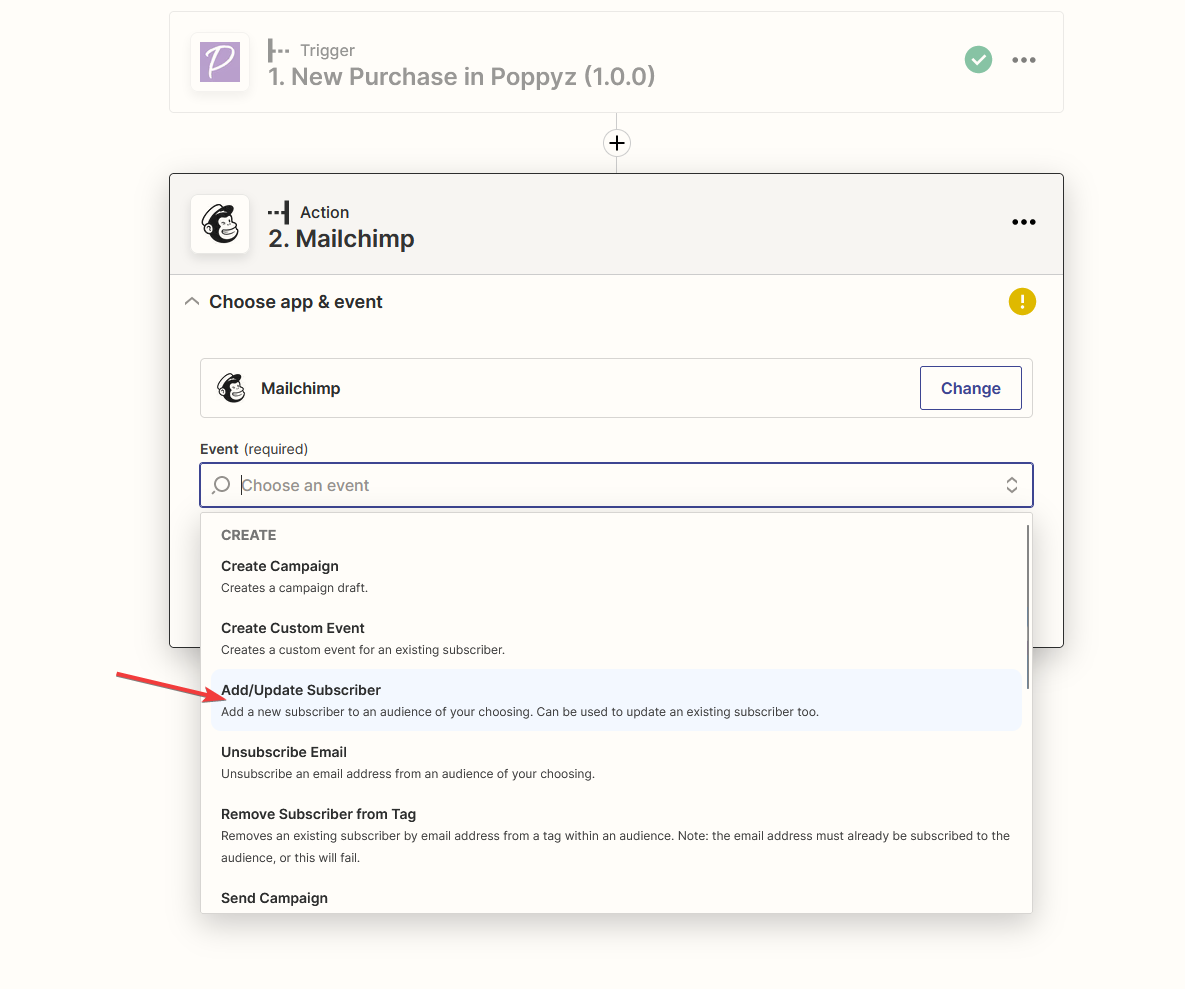Add a step with the plus button
Viewport: 1185px width, 989px height.
[x=617, y=143]
